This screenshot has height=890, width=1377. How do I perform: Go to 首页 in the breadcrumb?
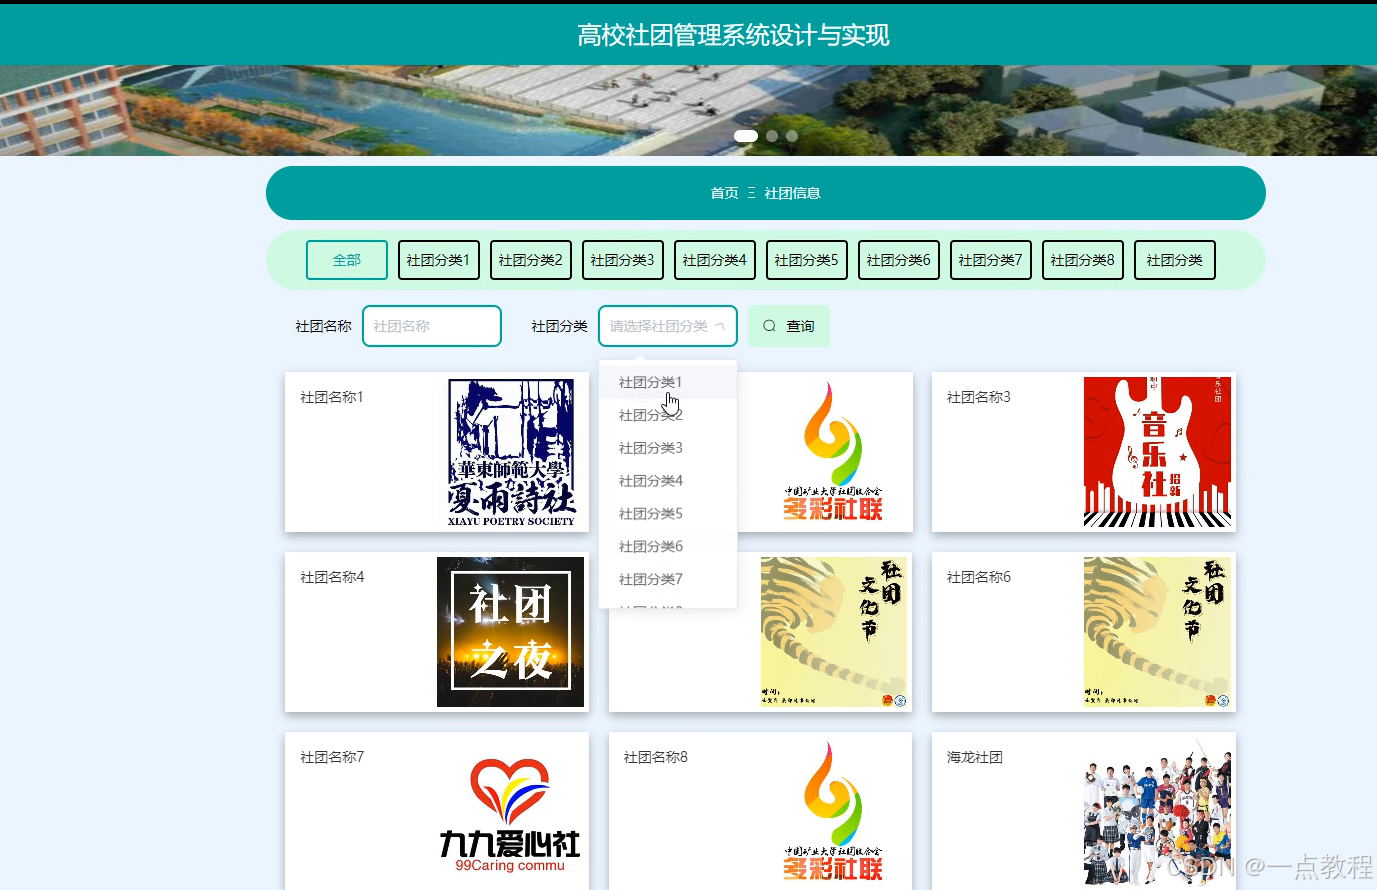[724, 193]
